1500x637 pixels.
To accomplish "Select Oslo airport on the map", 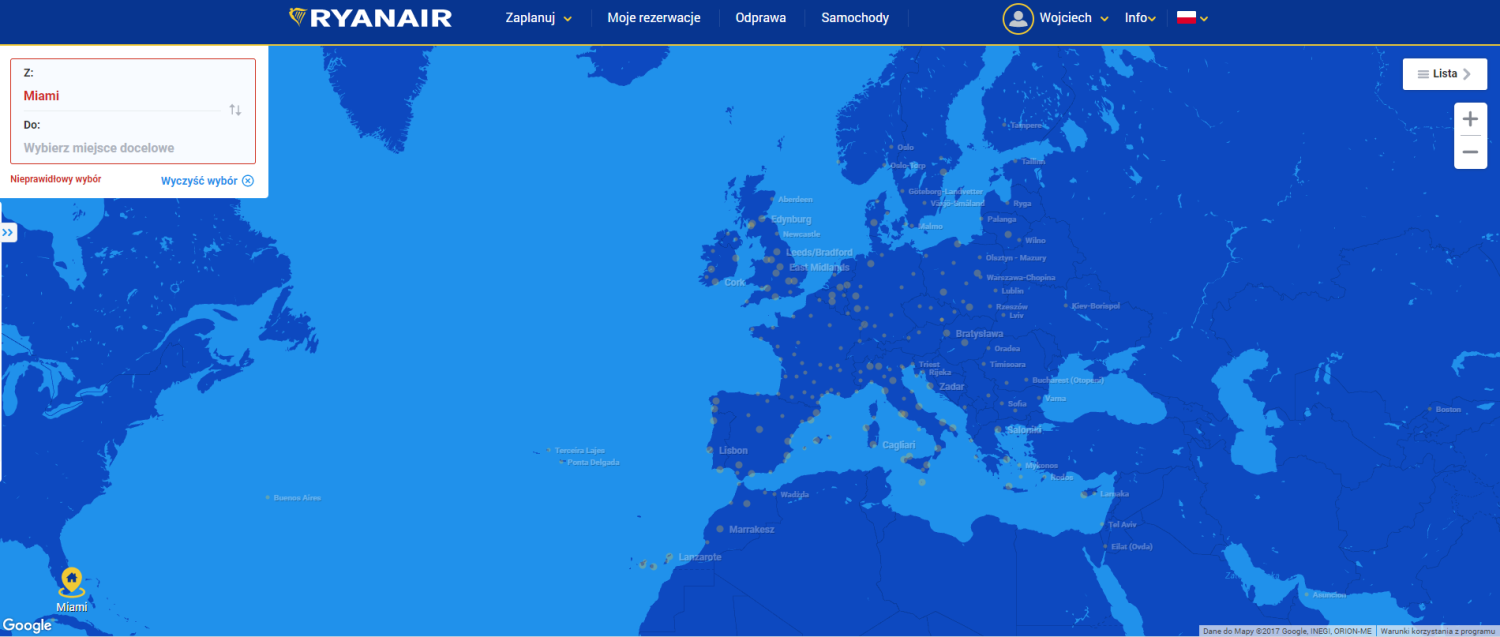I will coord(906,147).
